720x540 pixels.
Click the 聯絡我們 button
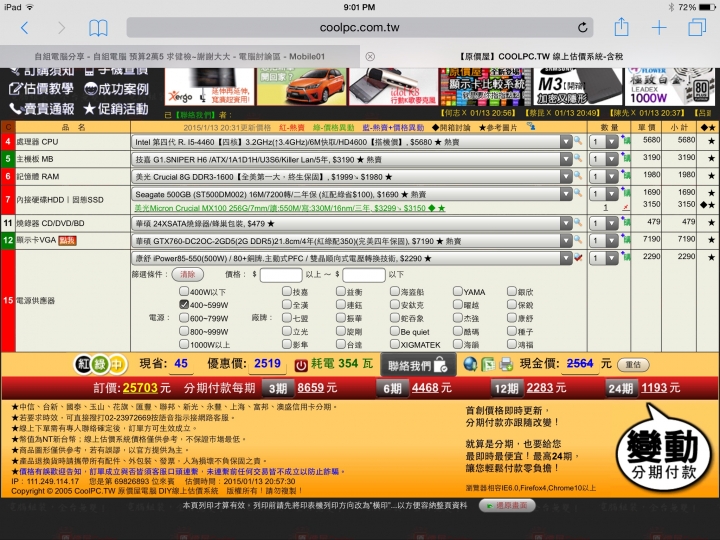(x=418, y=365)
